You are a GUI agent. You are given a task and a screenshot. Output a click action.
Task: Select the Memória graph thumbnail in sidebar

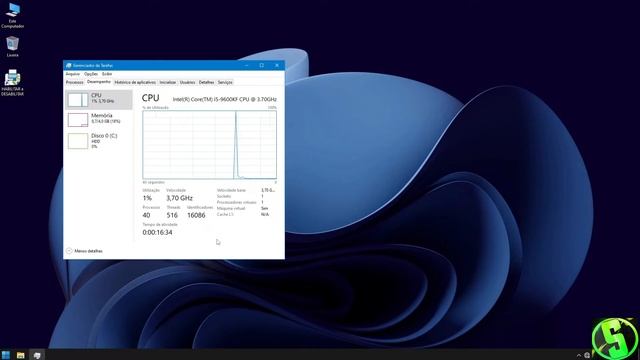(78, 120)
